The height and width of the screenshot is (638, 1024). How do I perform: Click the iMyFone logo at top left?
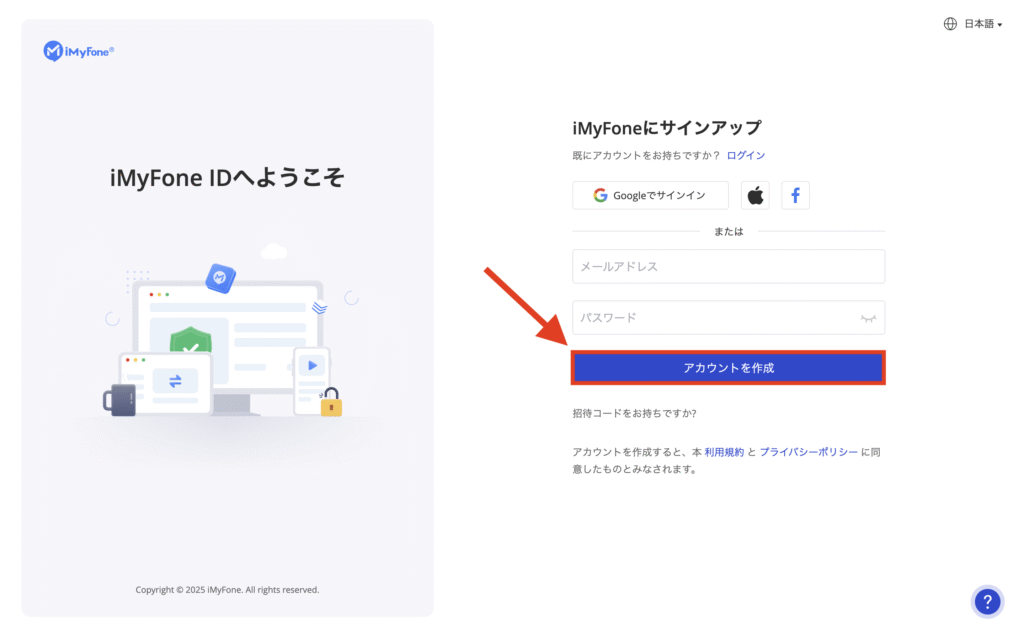78,51
